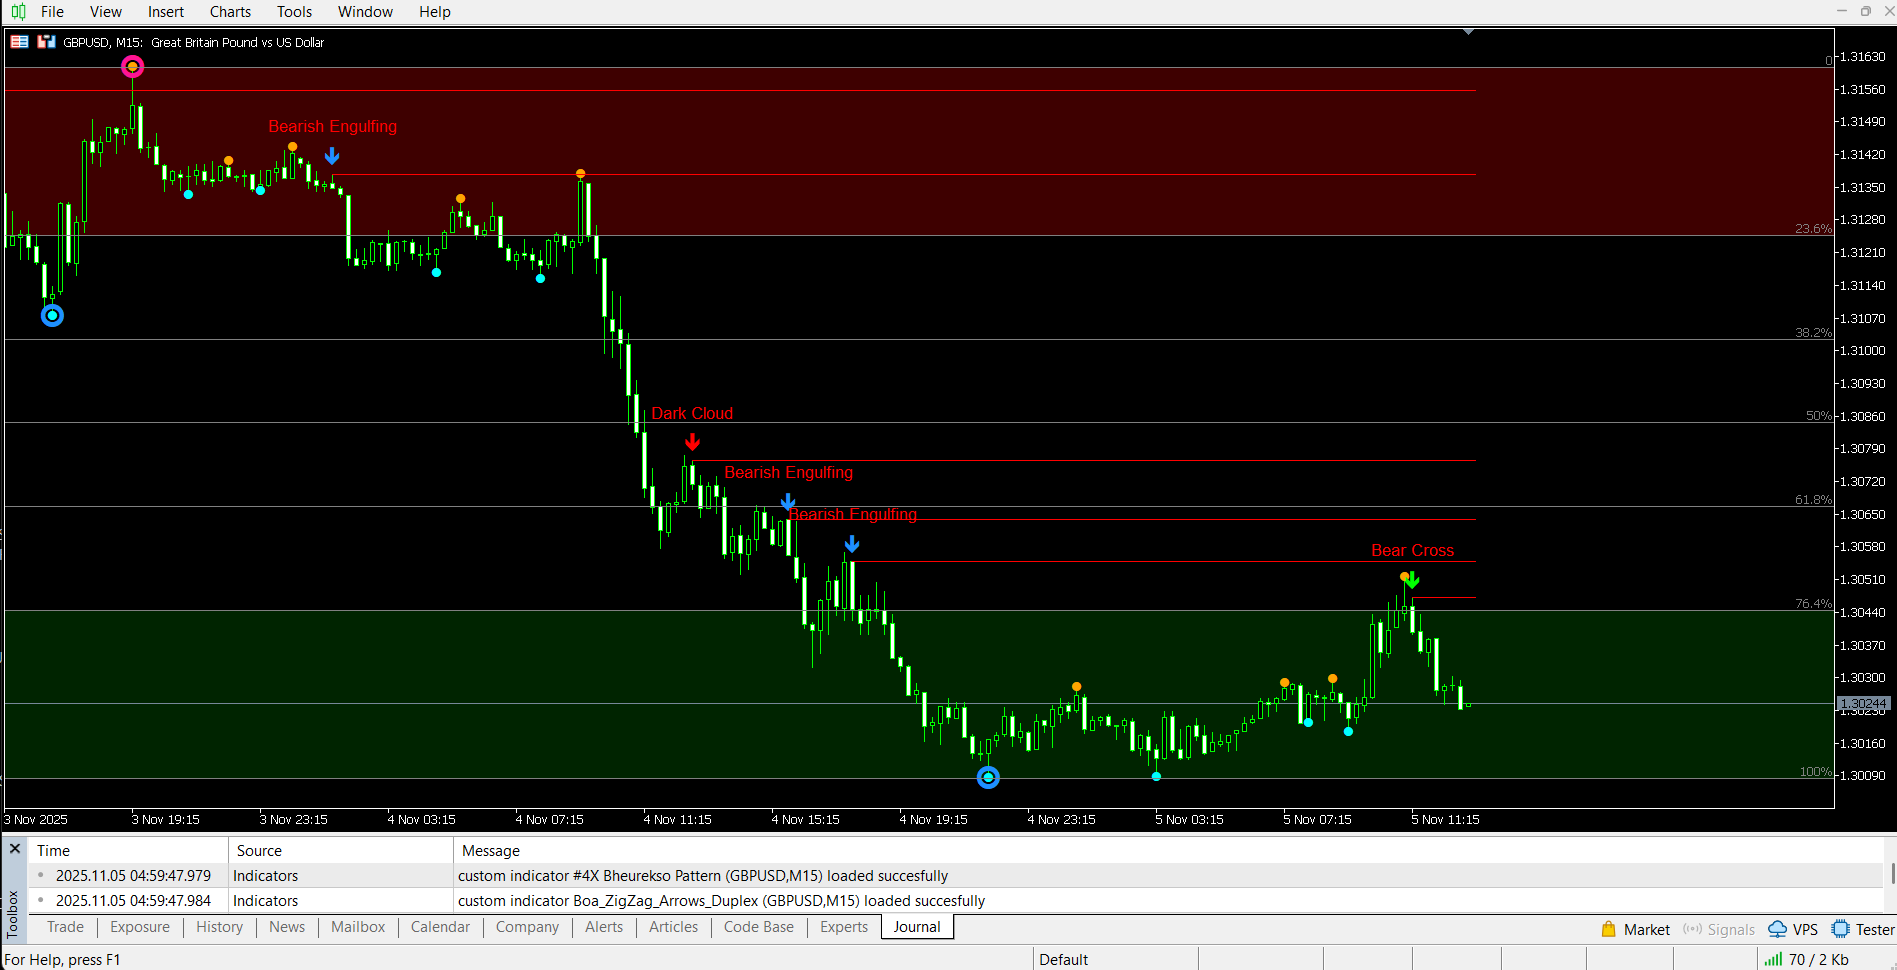This screenshot has height=970, width=1897.
Task: Launch the Strategy Tester chip icon
Action: coord(1840,929)
